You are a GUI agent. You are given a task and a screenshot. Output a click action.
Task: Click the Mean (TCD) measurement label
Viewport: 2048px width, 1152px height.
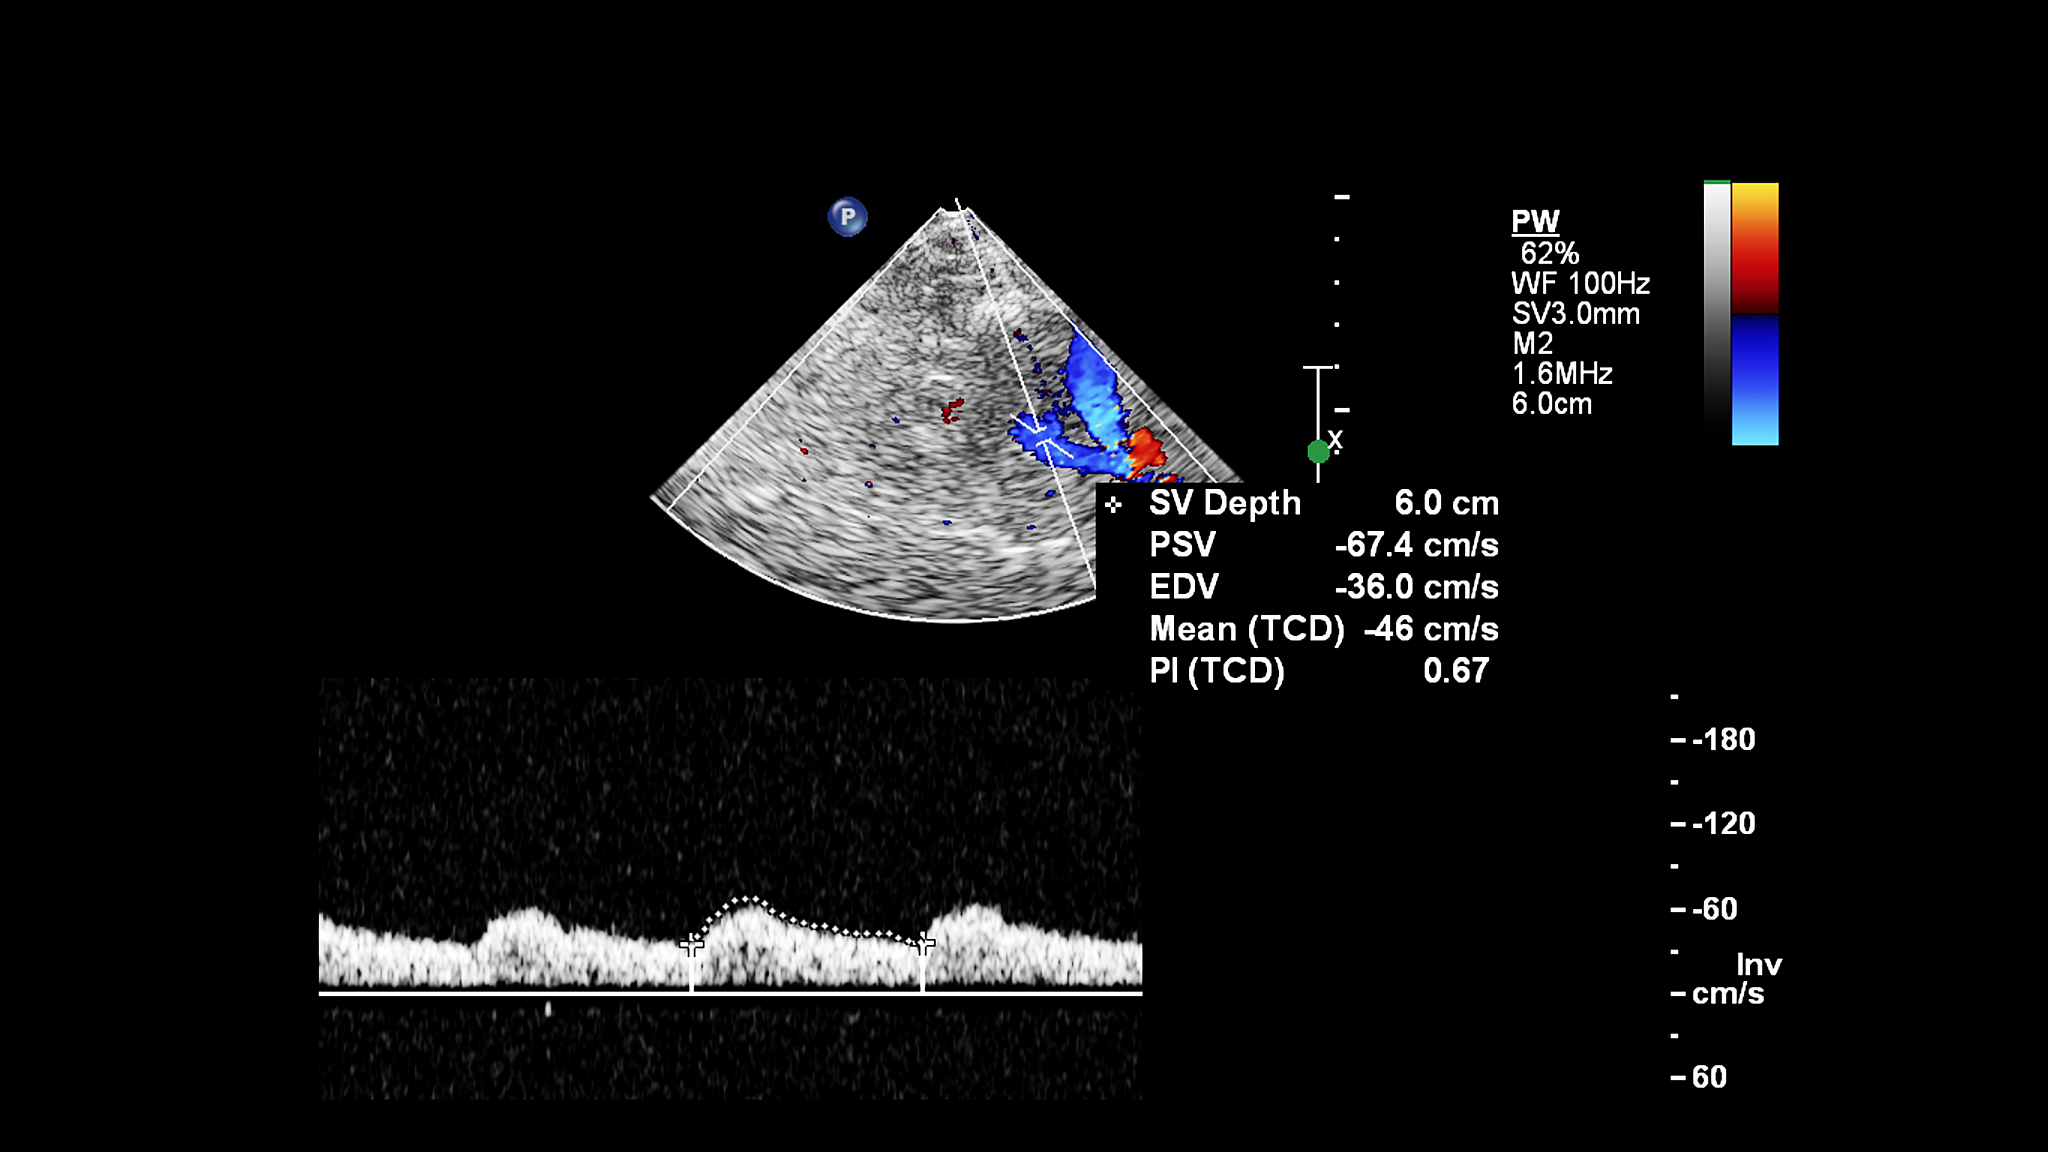click(1246, 629)
